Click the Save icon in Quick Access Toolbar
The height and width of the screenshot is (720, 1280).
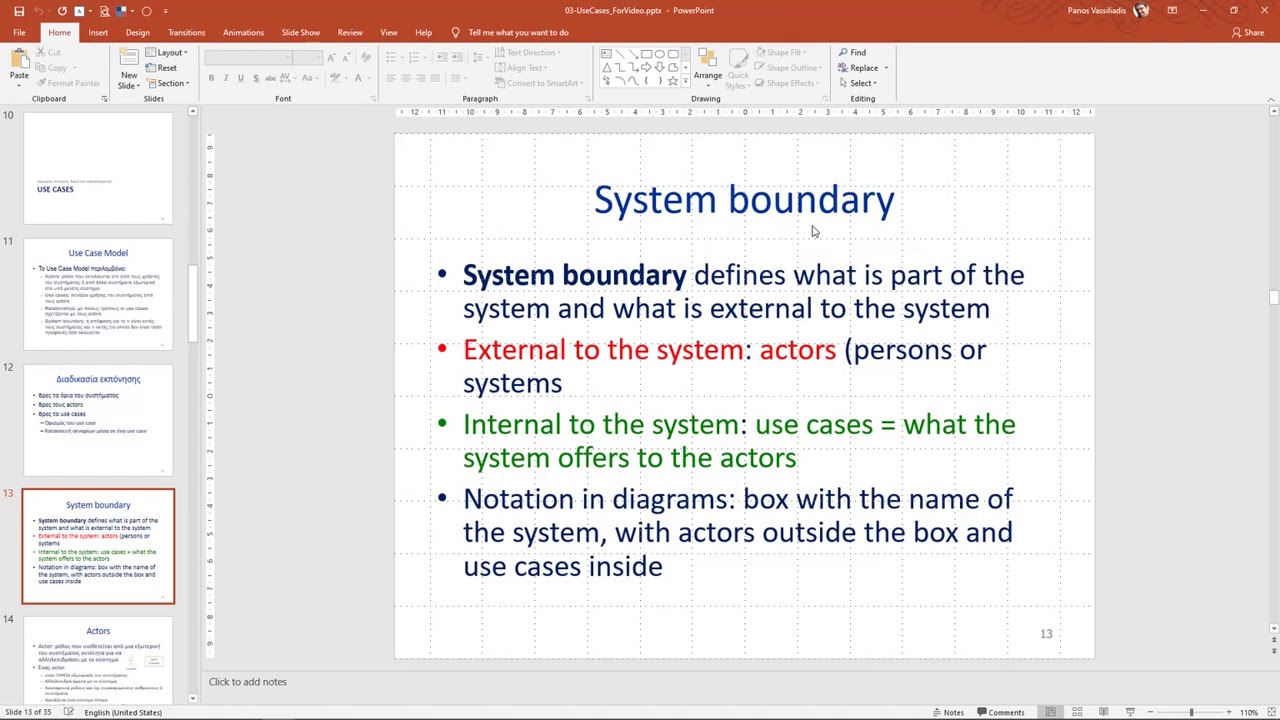pos(19,11)
